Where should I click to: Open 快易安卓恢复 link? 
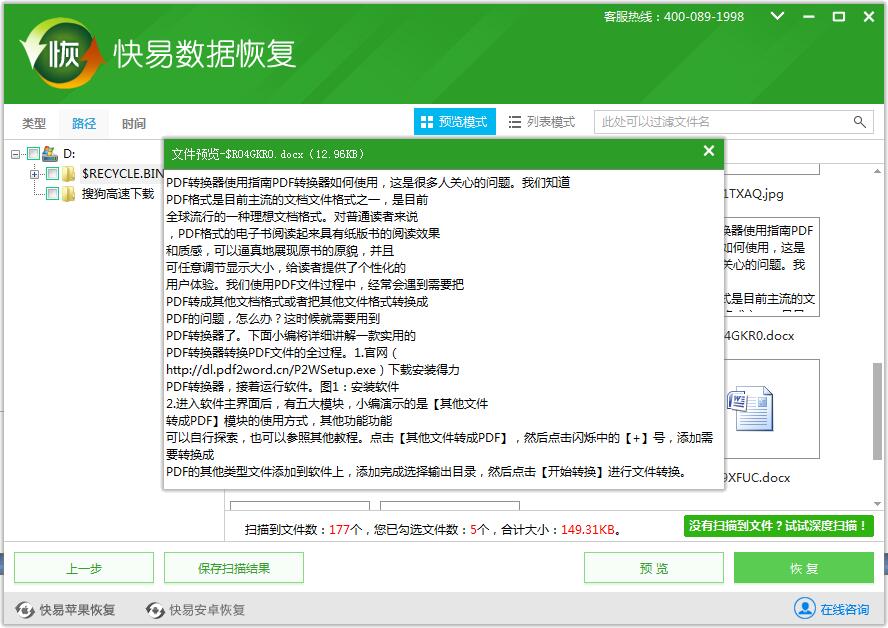coord(195,609)
